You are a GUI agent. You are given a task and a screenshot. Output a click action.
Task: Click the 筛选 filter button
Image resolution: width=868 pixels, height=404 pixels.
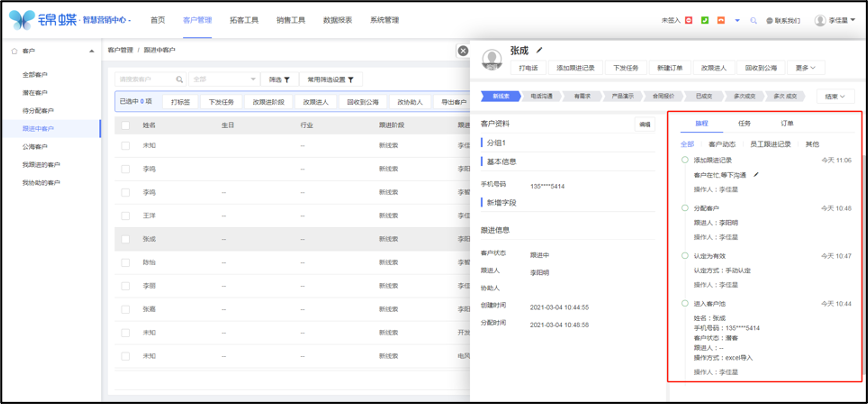coord(280,79)
